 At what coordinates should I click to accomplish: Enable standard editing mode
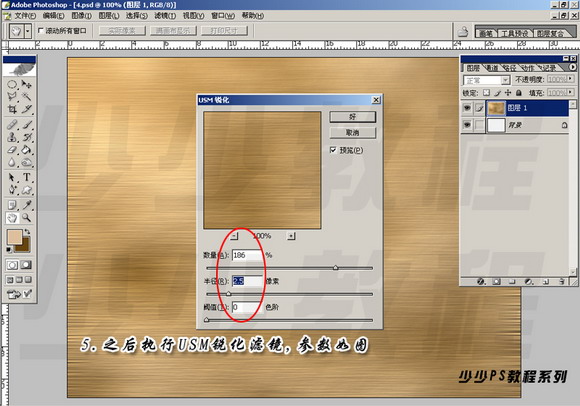[12, 265]
